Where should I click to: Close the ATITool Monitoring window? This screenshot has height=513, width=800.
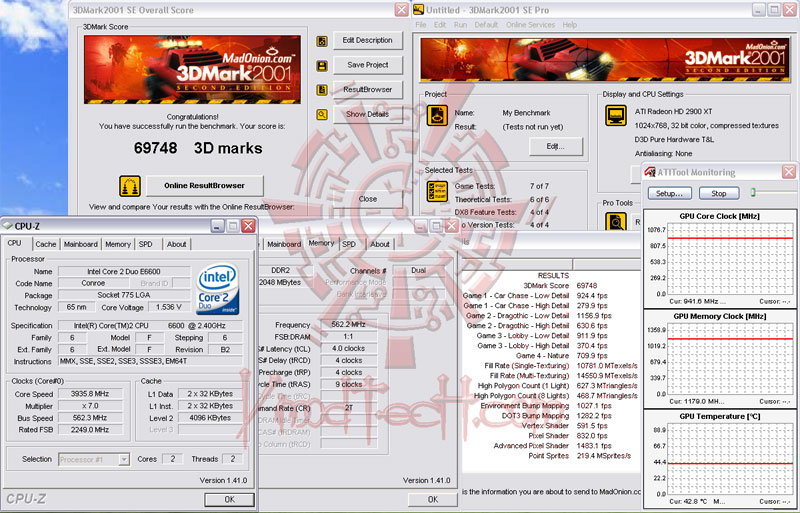pos(789,172)
